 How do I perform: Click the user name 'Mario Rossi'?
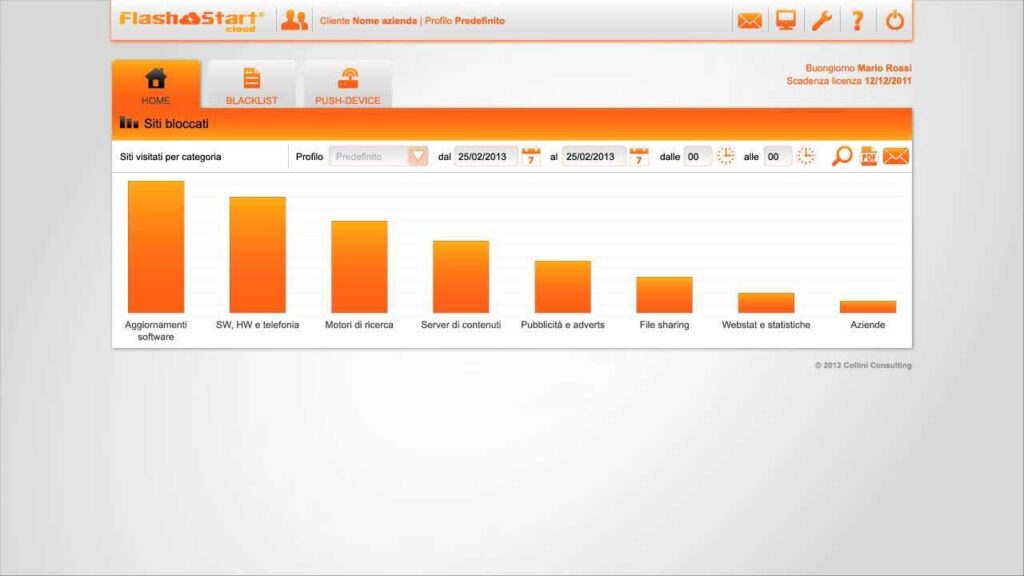pos(884,68)
